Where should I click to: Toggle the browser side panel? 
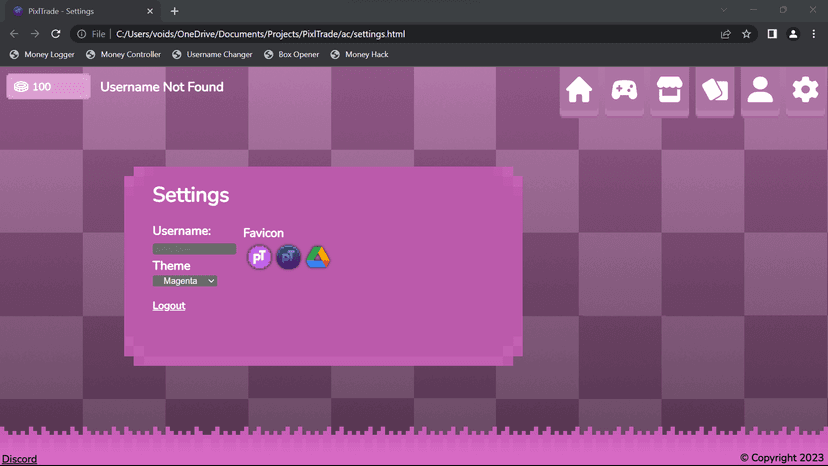point(772,34)
